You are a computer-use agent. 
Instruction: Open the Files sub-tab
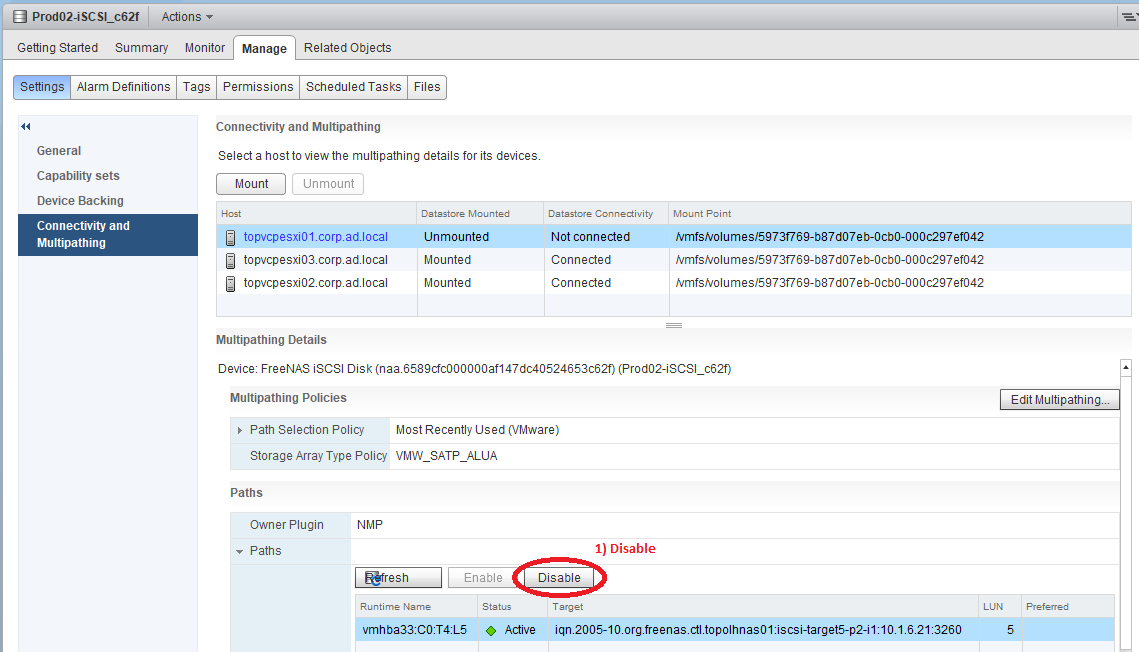(426, 87)
